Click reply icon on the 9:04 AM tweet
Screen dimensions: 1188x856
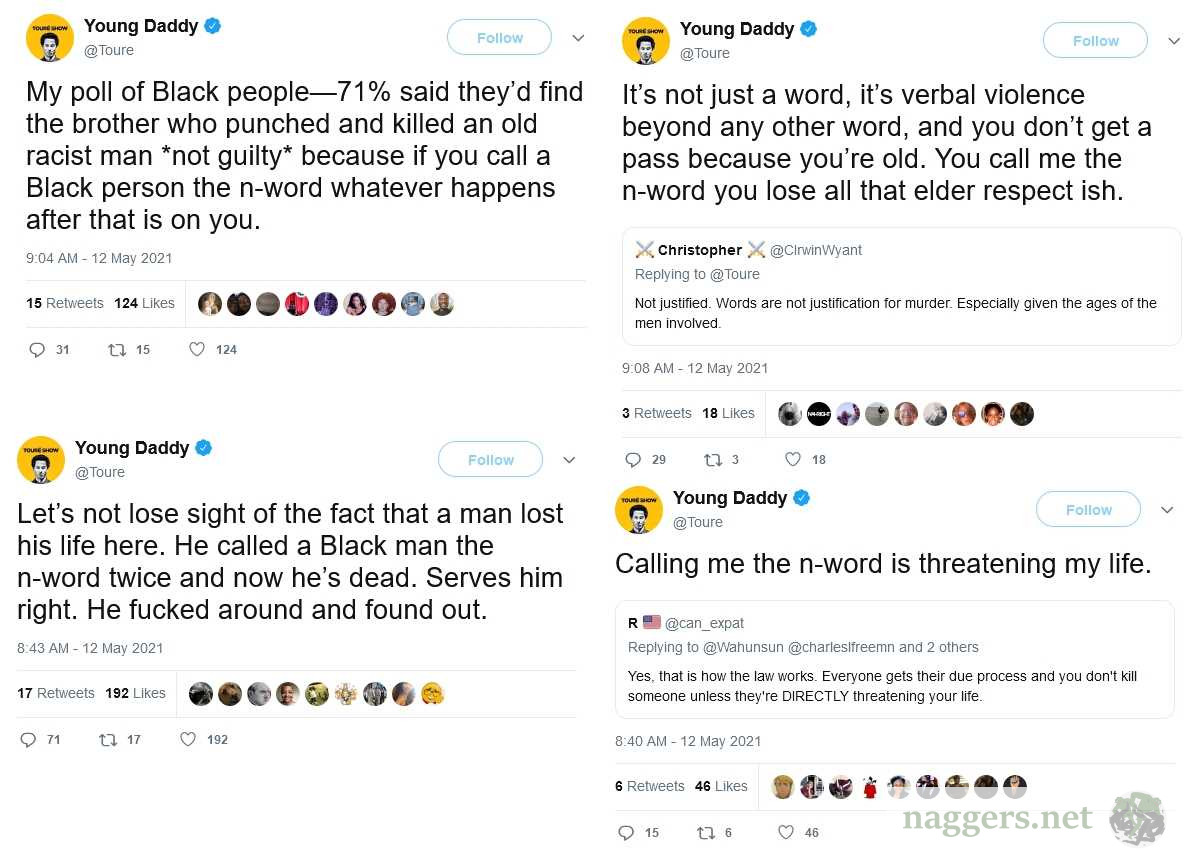[x=37, y=350]
